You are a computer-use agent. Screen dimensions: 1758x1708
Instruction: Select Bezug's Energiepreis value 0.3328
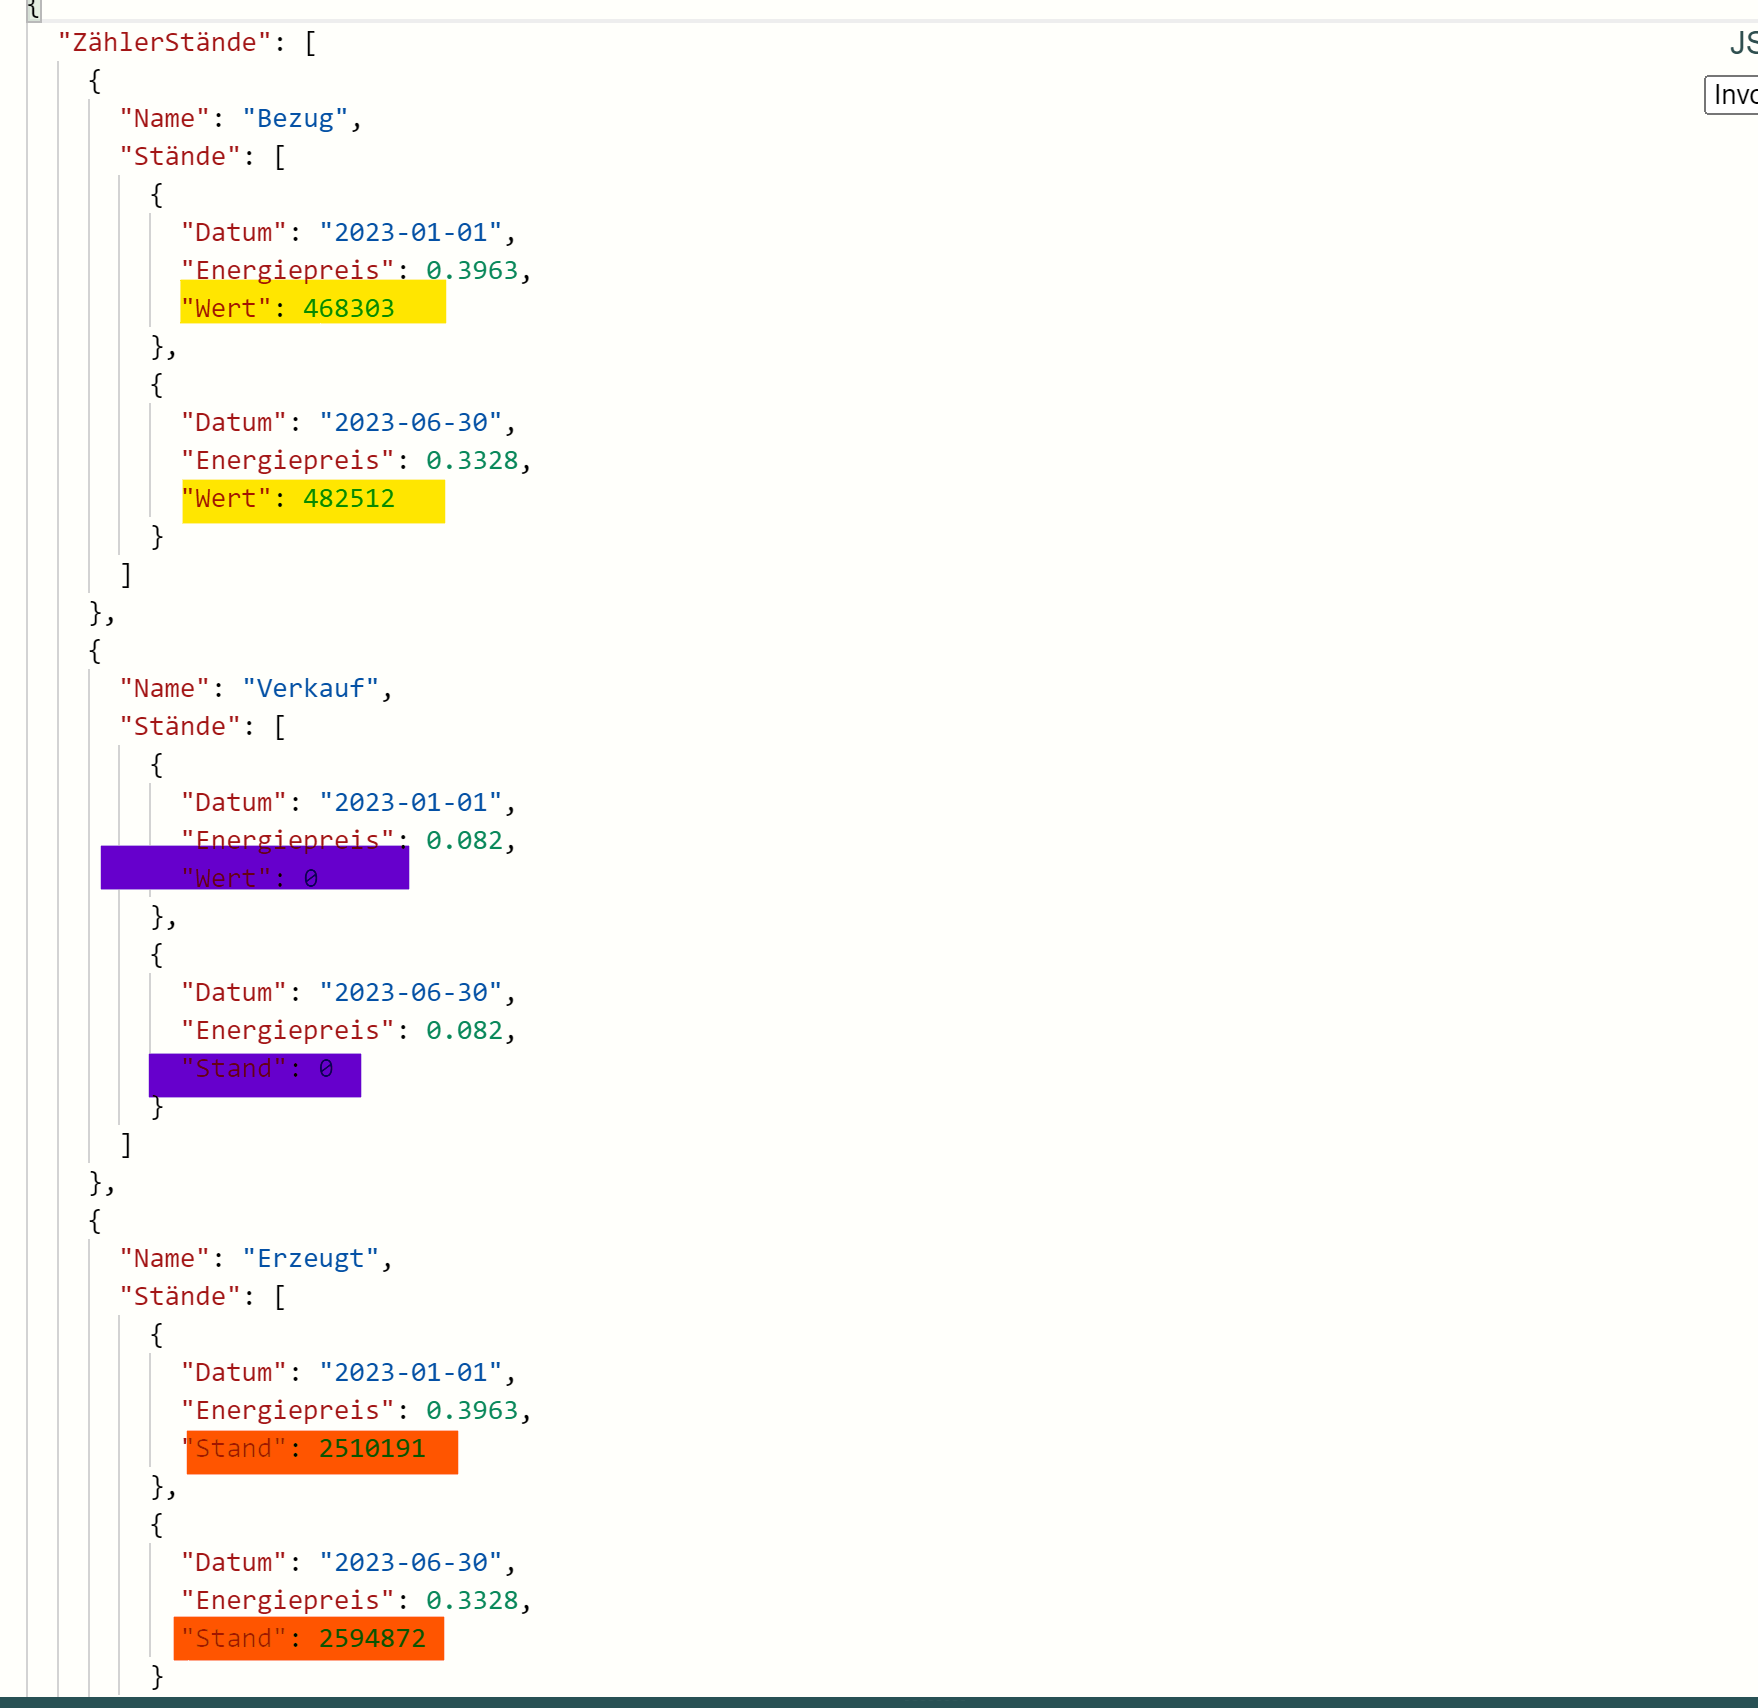point(472,461)
